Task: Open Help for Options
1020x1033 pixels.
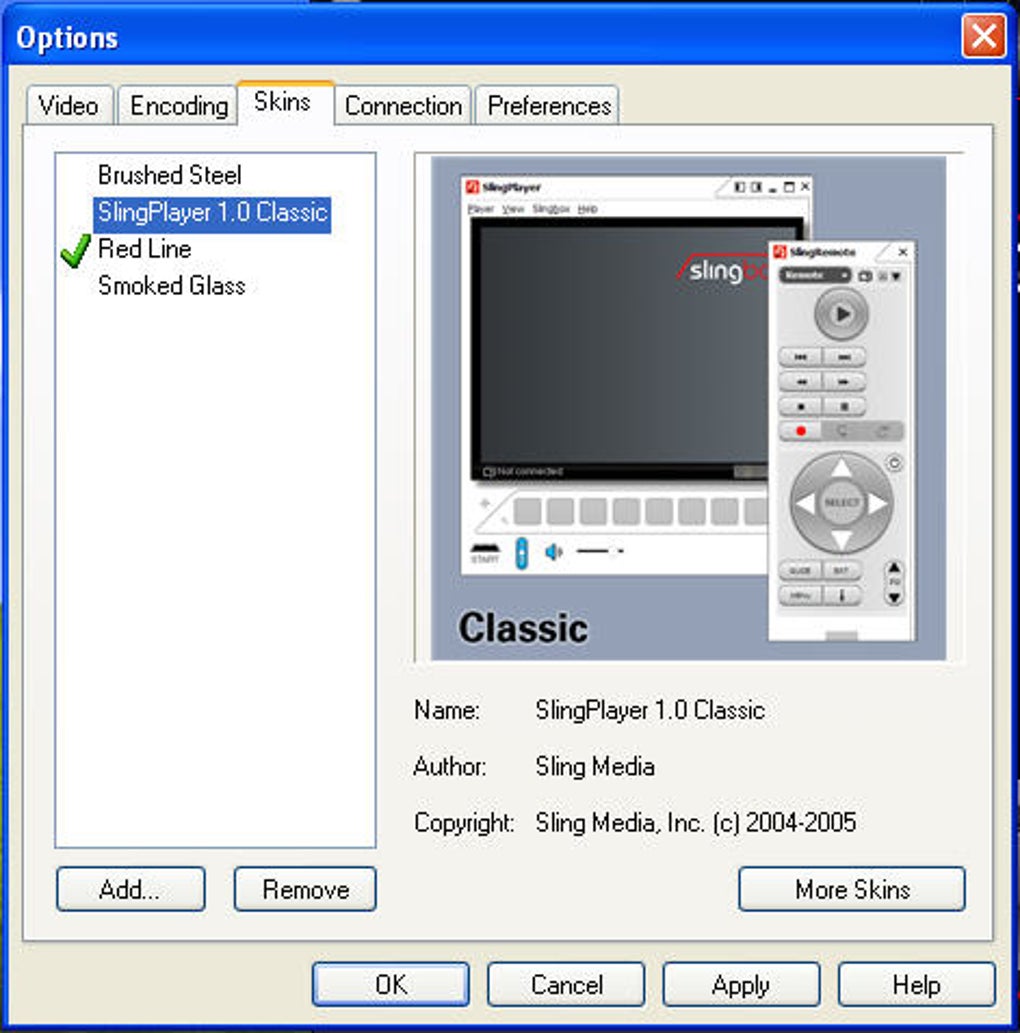Action: click(917, 984)
